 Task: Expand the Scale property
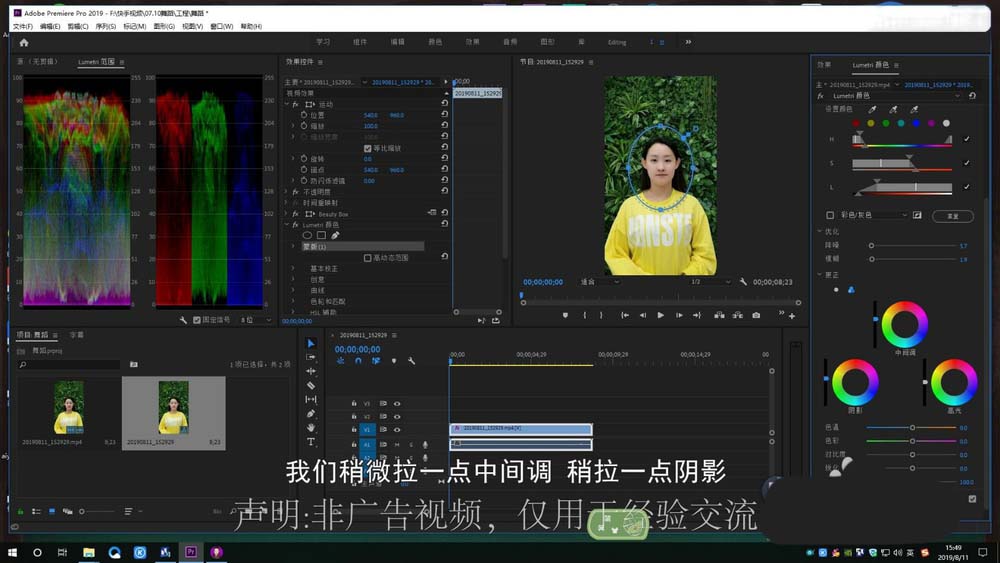click(x=293, y=126)
